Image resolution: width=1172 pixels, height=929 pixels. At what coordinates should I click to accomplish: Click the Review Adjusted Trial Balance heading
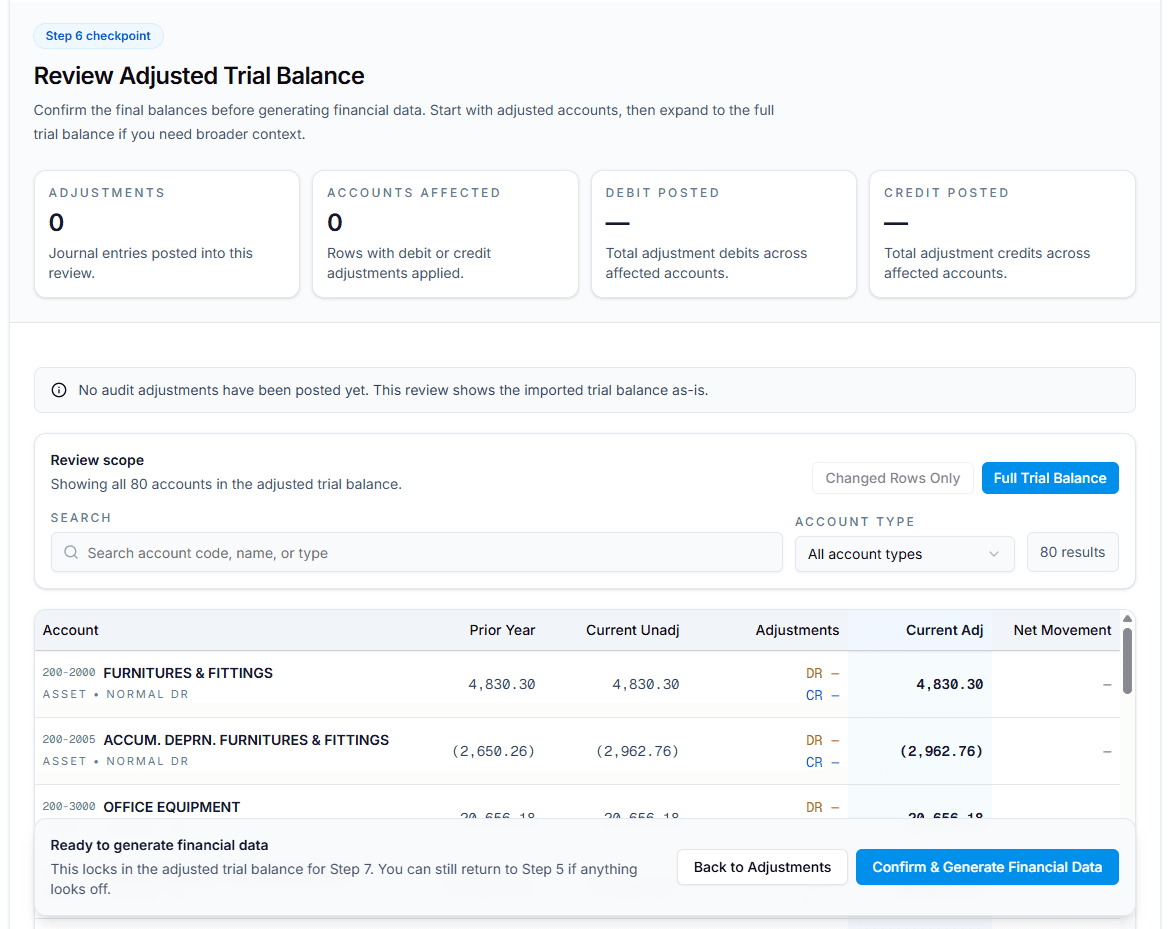tap(199, 76)
